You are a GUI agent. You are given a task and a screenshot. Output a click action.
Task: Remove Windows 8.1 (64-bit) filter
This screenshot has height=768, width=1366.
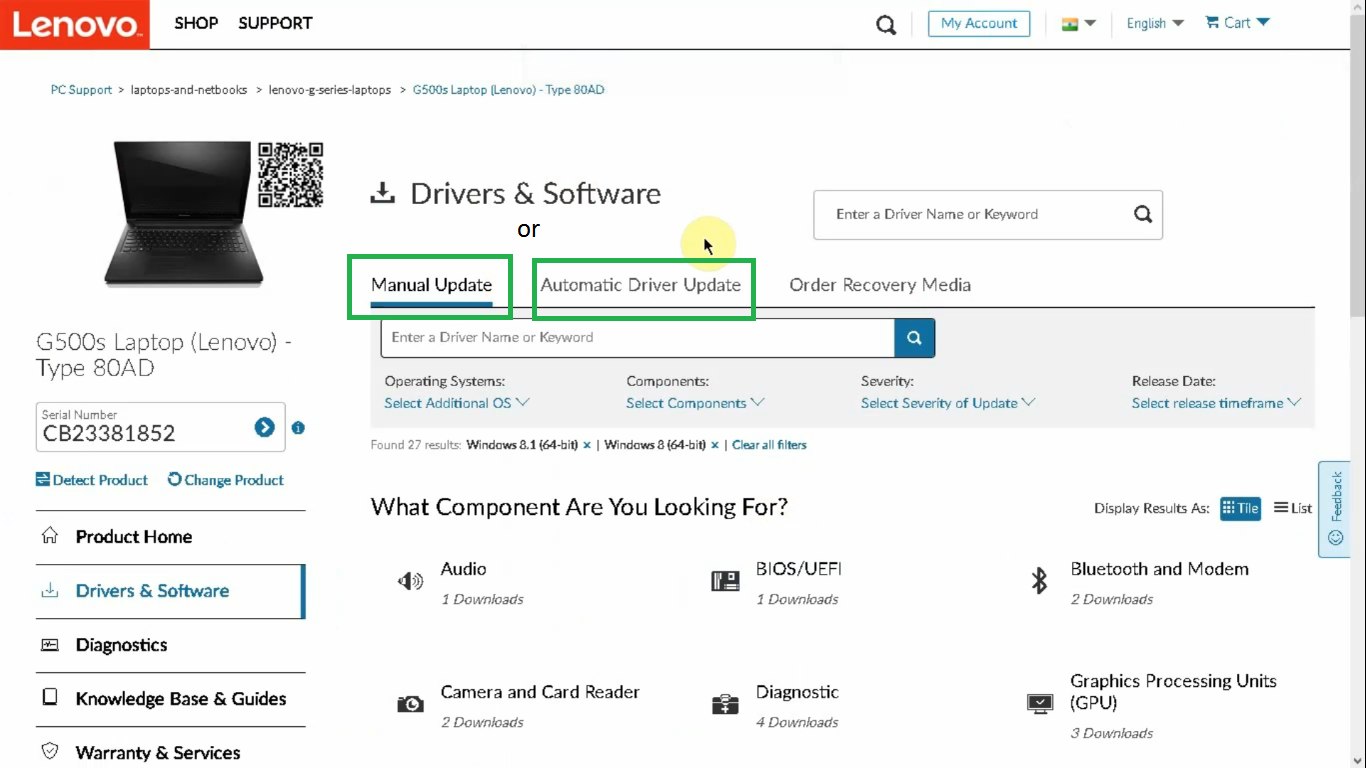(587, 445)
